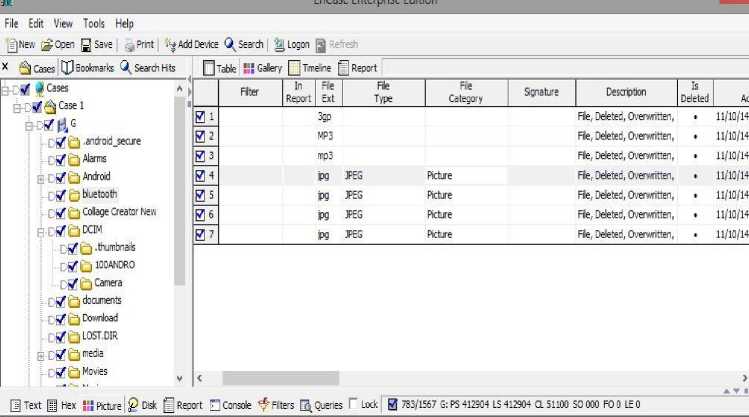The image size is (749, 417).
Task: Uncheck the Download folder checkbox
Action: coord(61,319)
